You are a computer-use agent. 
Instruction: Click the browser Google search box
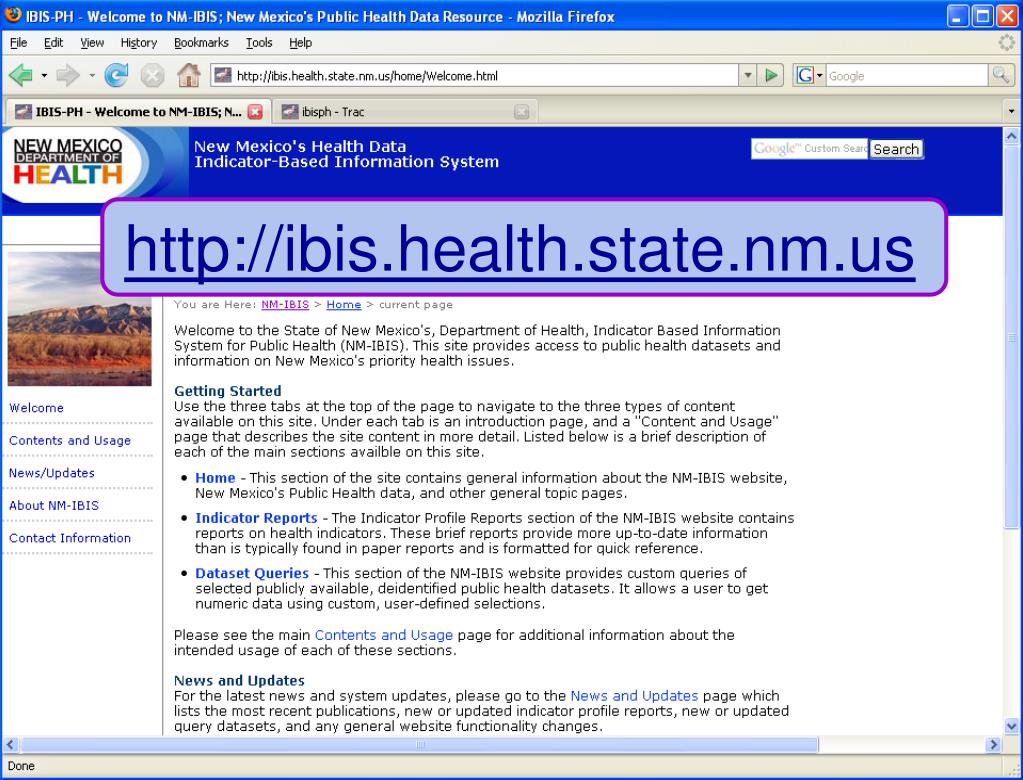click(907, 76)
